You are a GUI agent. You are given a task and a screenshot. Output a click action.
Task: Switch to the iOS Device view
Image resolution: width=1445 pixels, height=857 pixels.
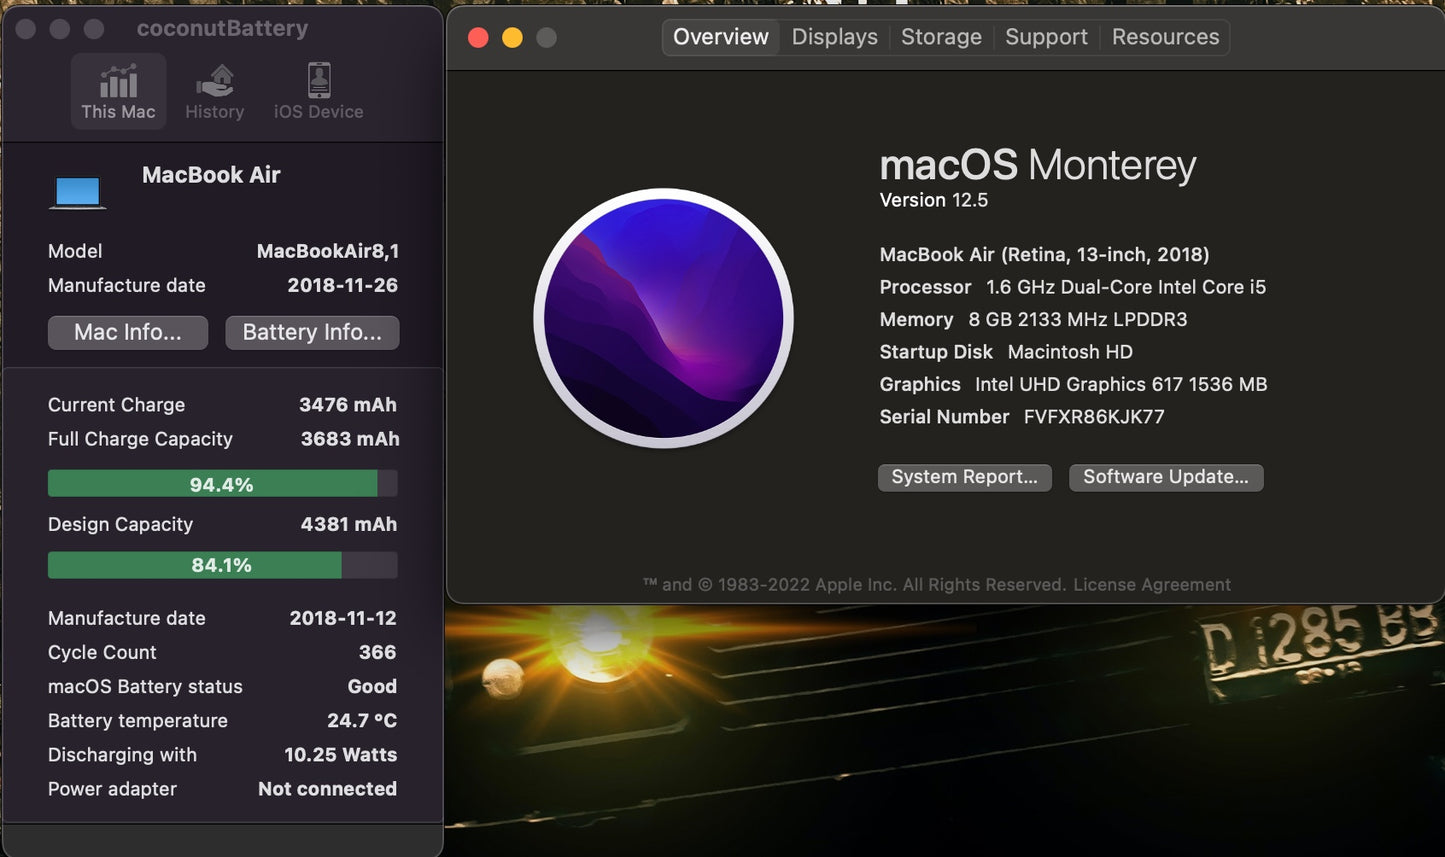[x=317, y=90]
